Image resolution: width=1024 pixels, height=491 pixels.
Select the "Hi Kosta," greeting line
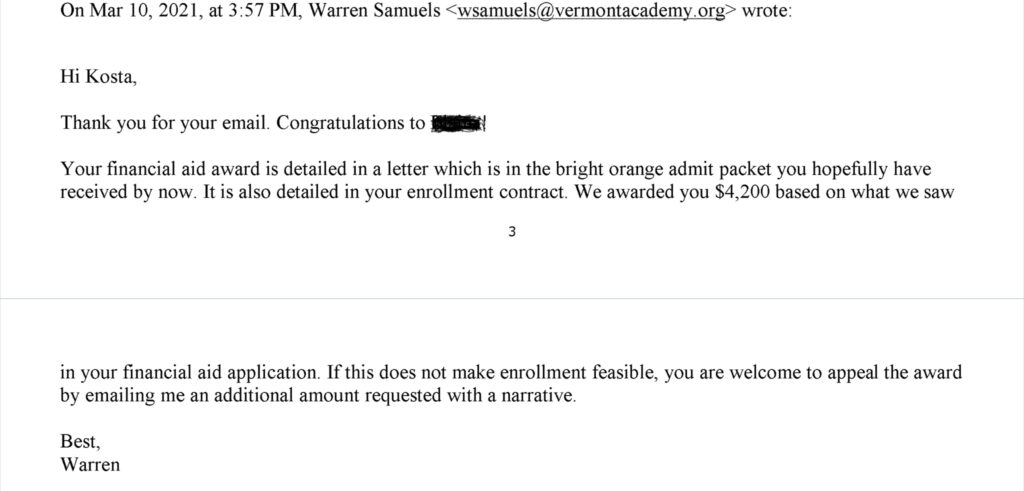[x=99, y=77]
